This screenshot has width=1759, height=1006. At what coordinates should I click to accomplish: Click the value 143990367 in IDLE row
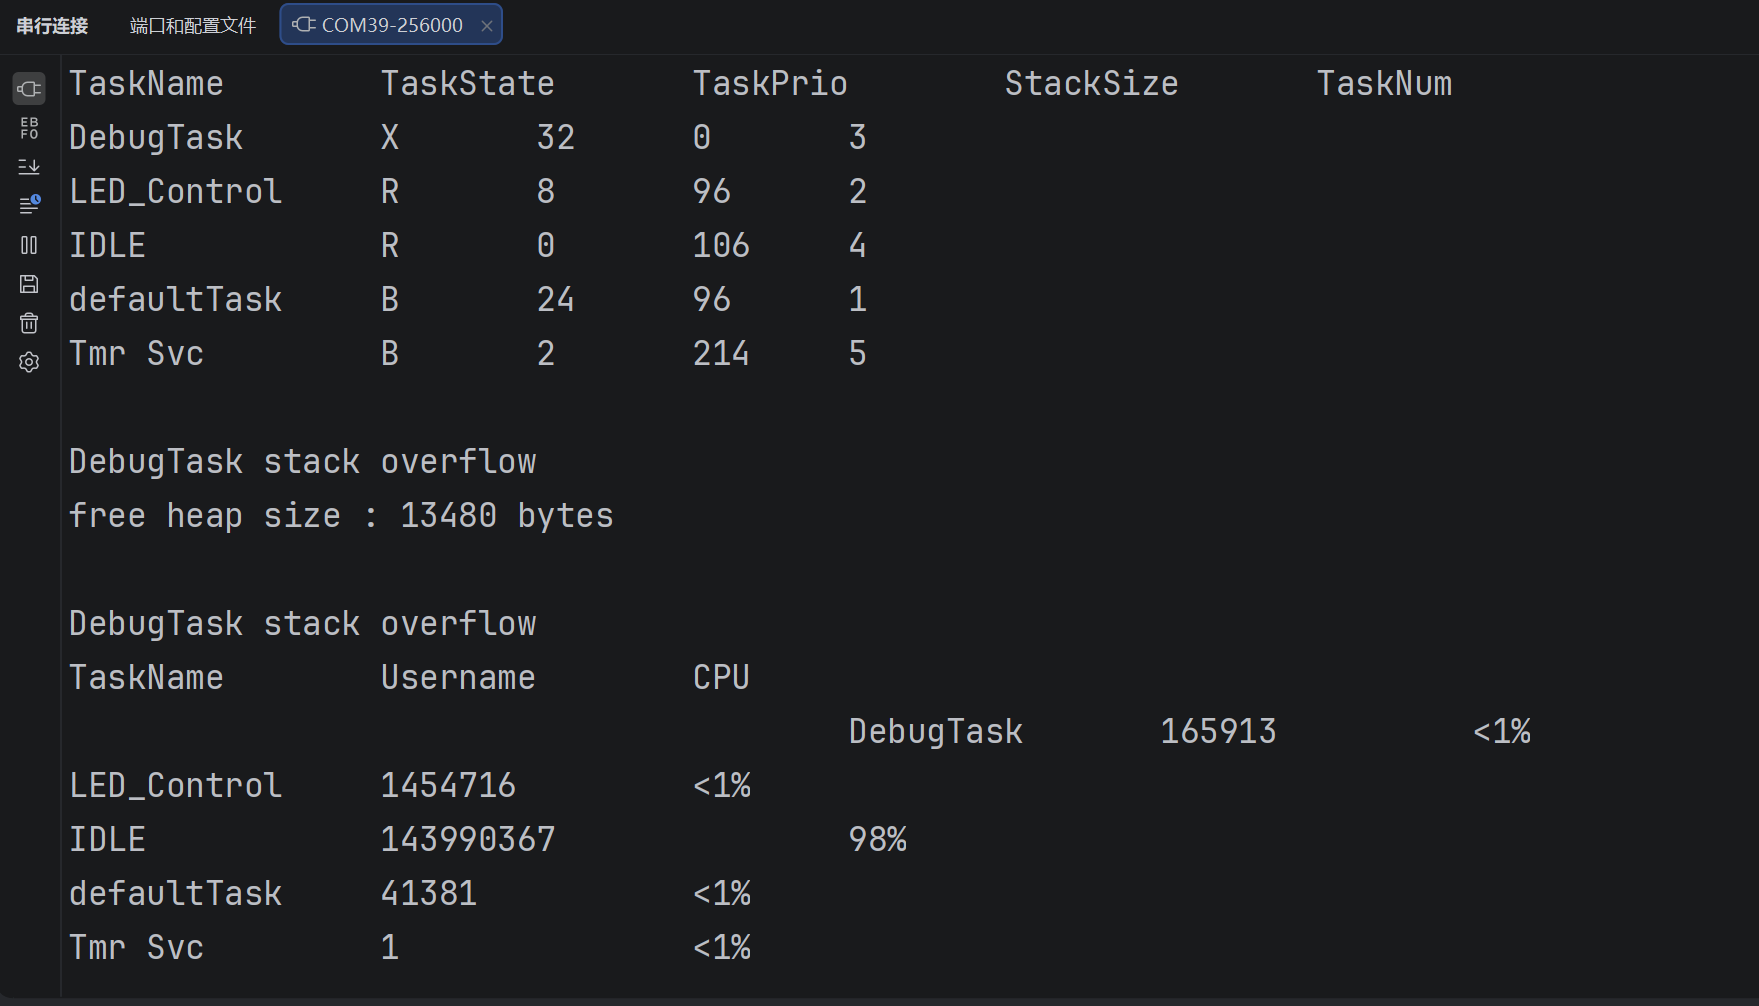click(x=467, y=840)
